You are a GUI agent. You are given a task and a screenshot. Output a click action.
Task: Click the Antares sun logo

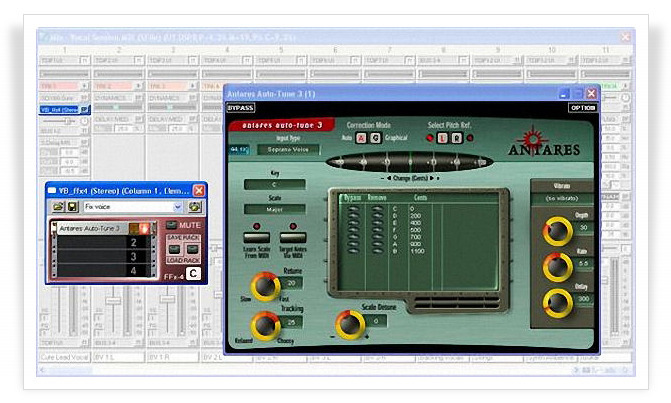(x=532, y=139)
